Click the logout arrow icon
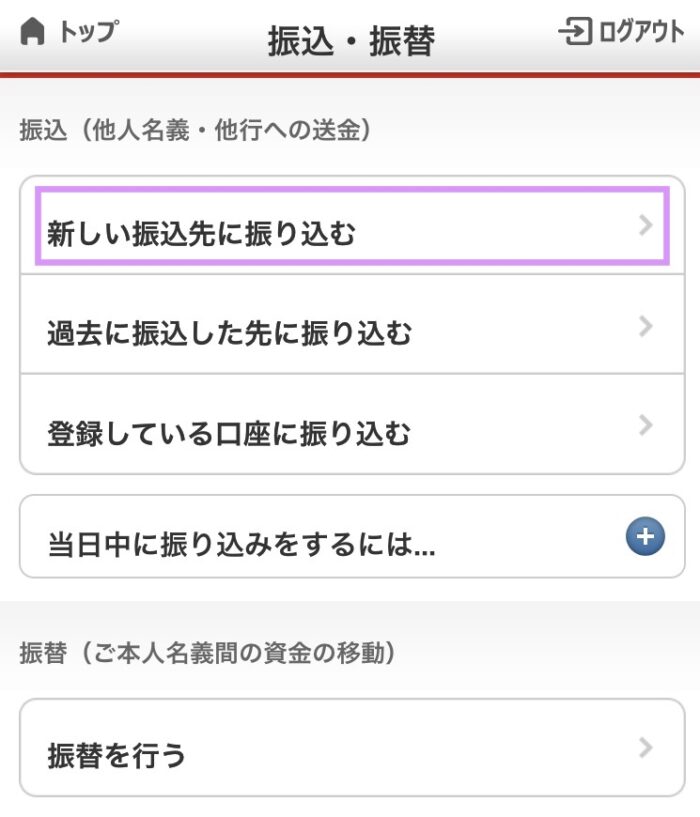This screenshot has width=700, height=817. [575, 31]
